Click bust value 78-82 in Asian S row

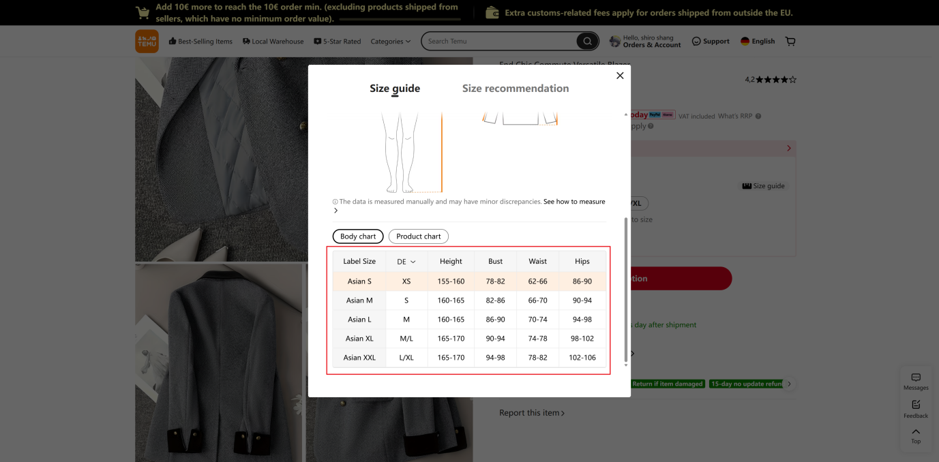495,281
